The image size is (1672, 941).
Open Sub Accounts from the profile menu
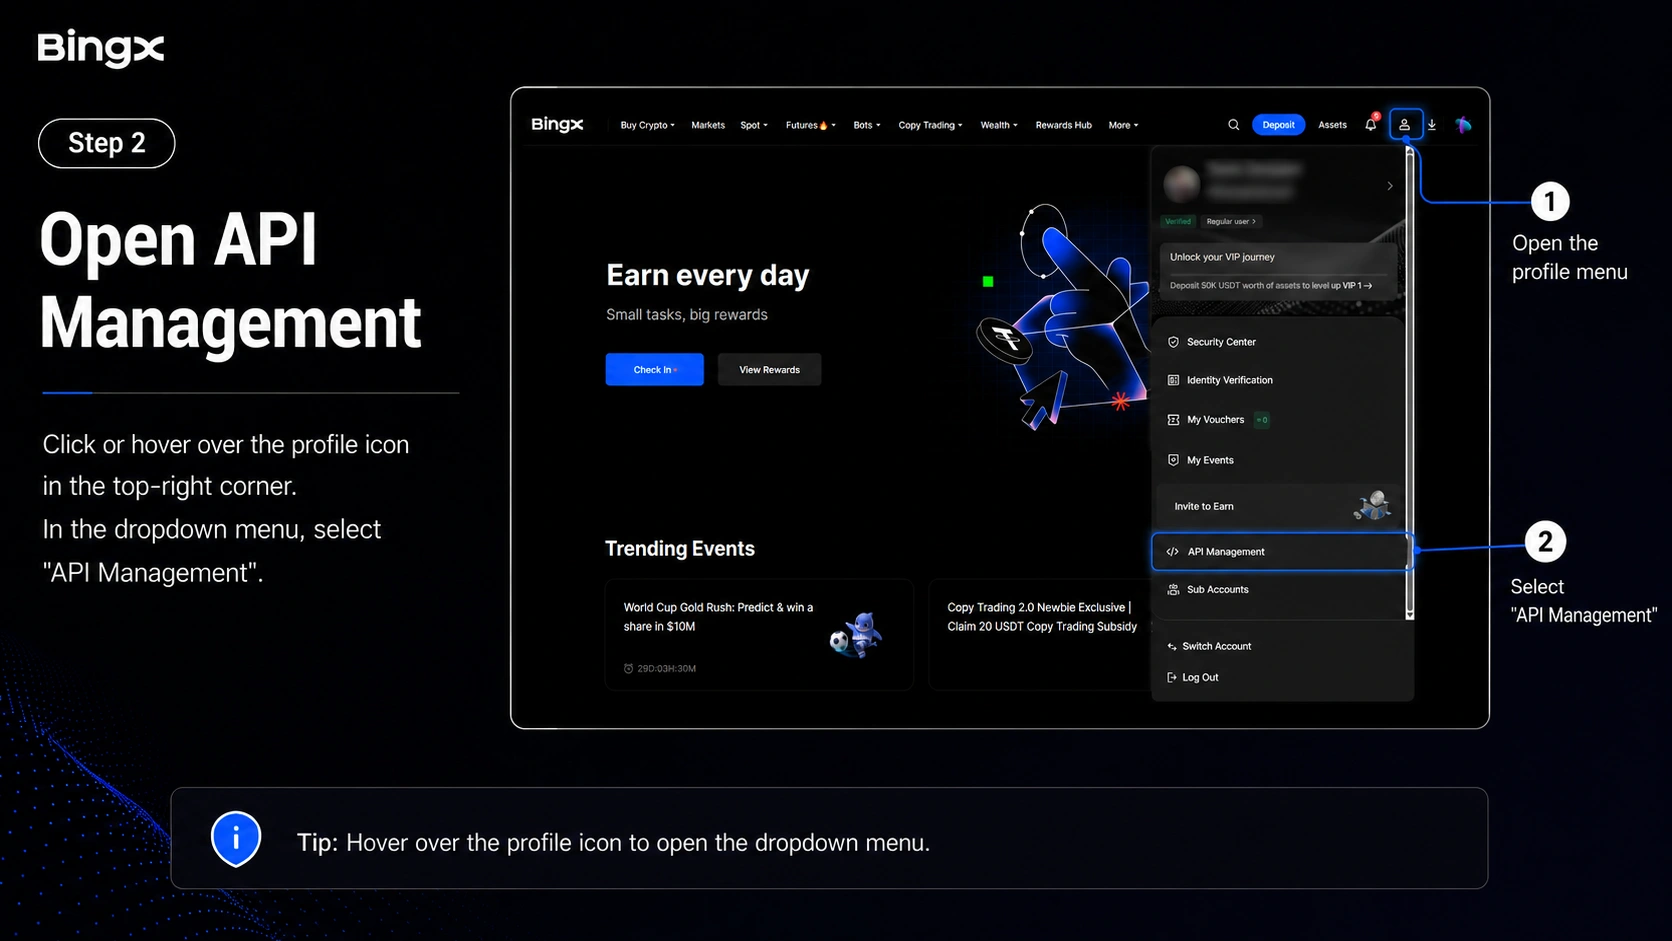(1278, 590)
